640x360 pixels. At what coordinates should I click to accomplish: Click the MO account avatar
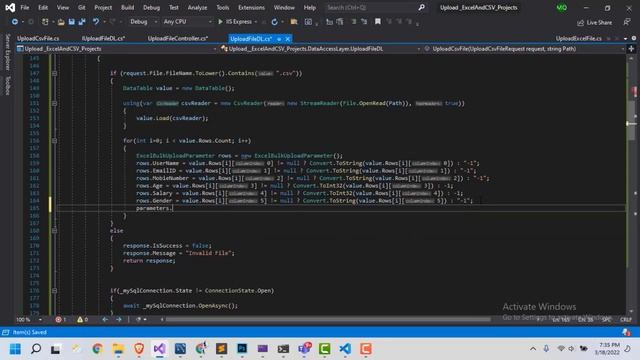pyautogui.click(x=562, y=7)
